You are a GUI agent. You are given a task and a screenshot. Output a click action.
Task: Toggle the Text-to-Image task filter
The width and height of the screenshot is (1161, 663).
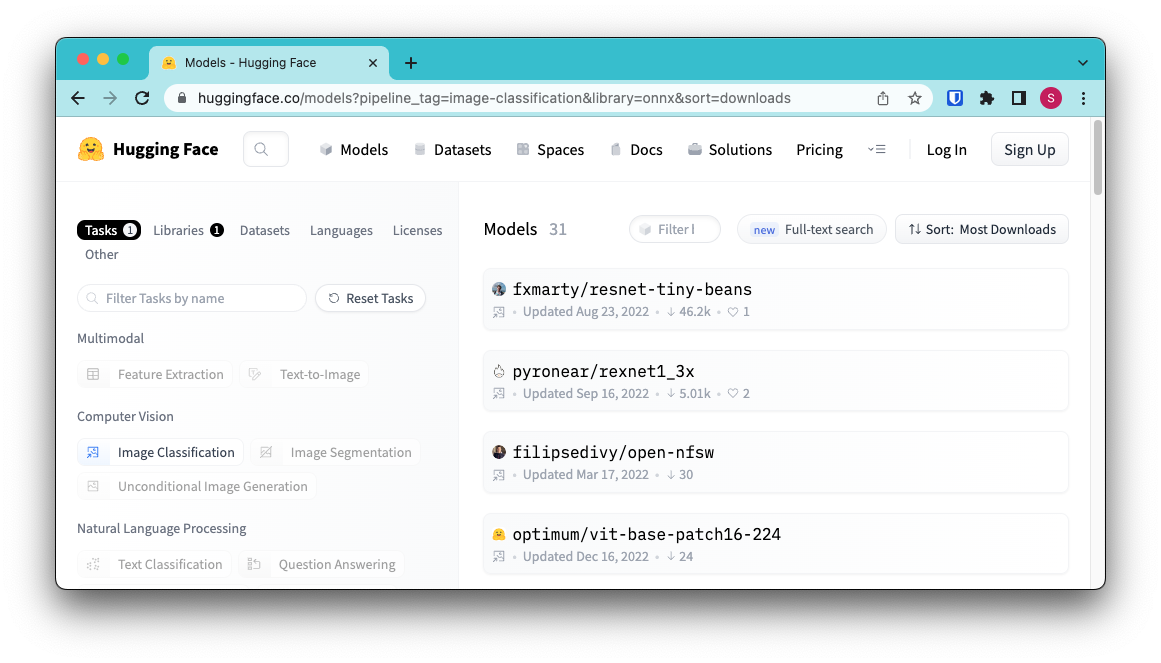tap(304, 374)
